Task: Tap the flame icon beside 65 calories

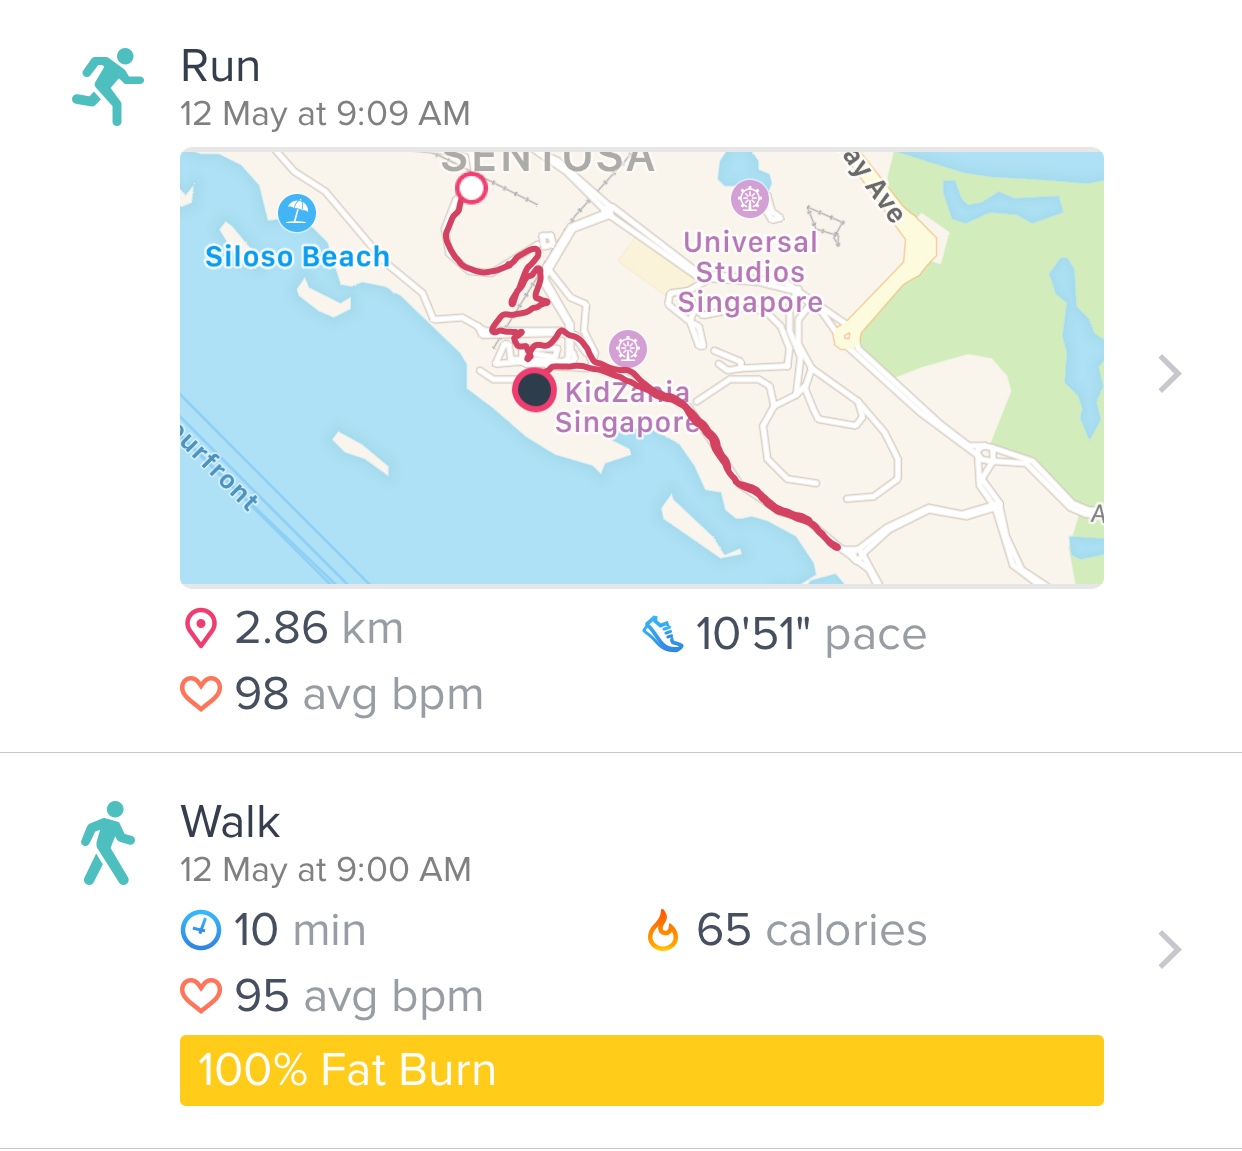Action: pyautogui.click(x=663, y=930)
